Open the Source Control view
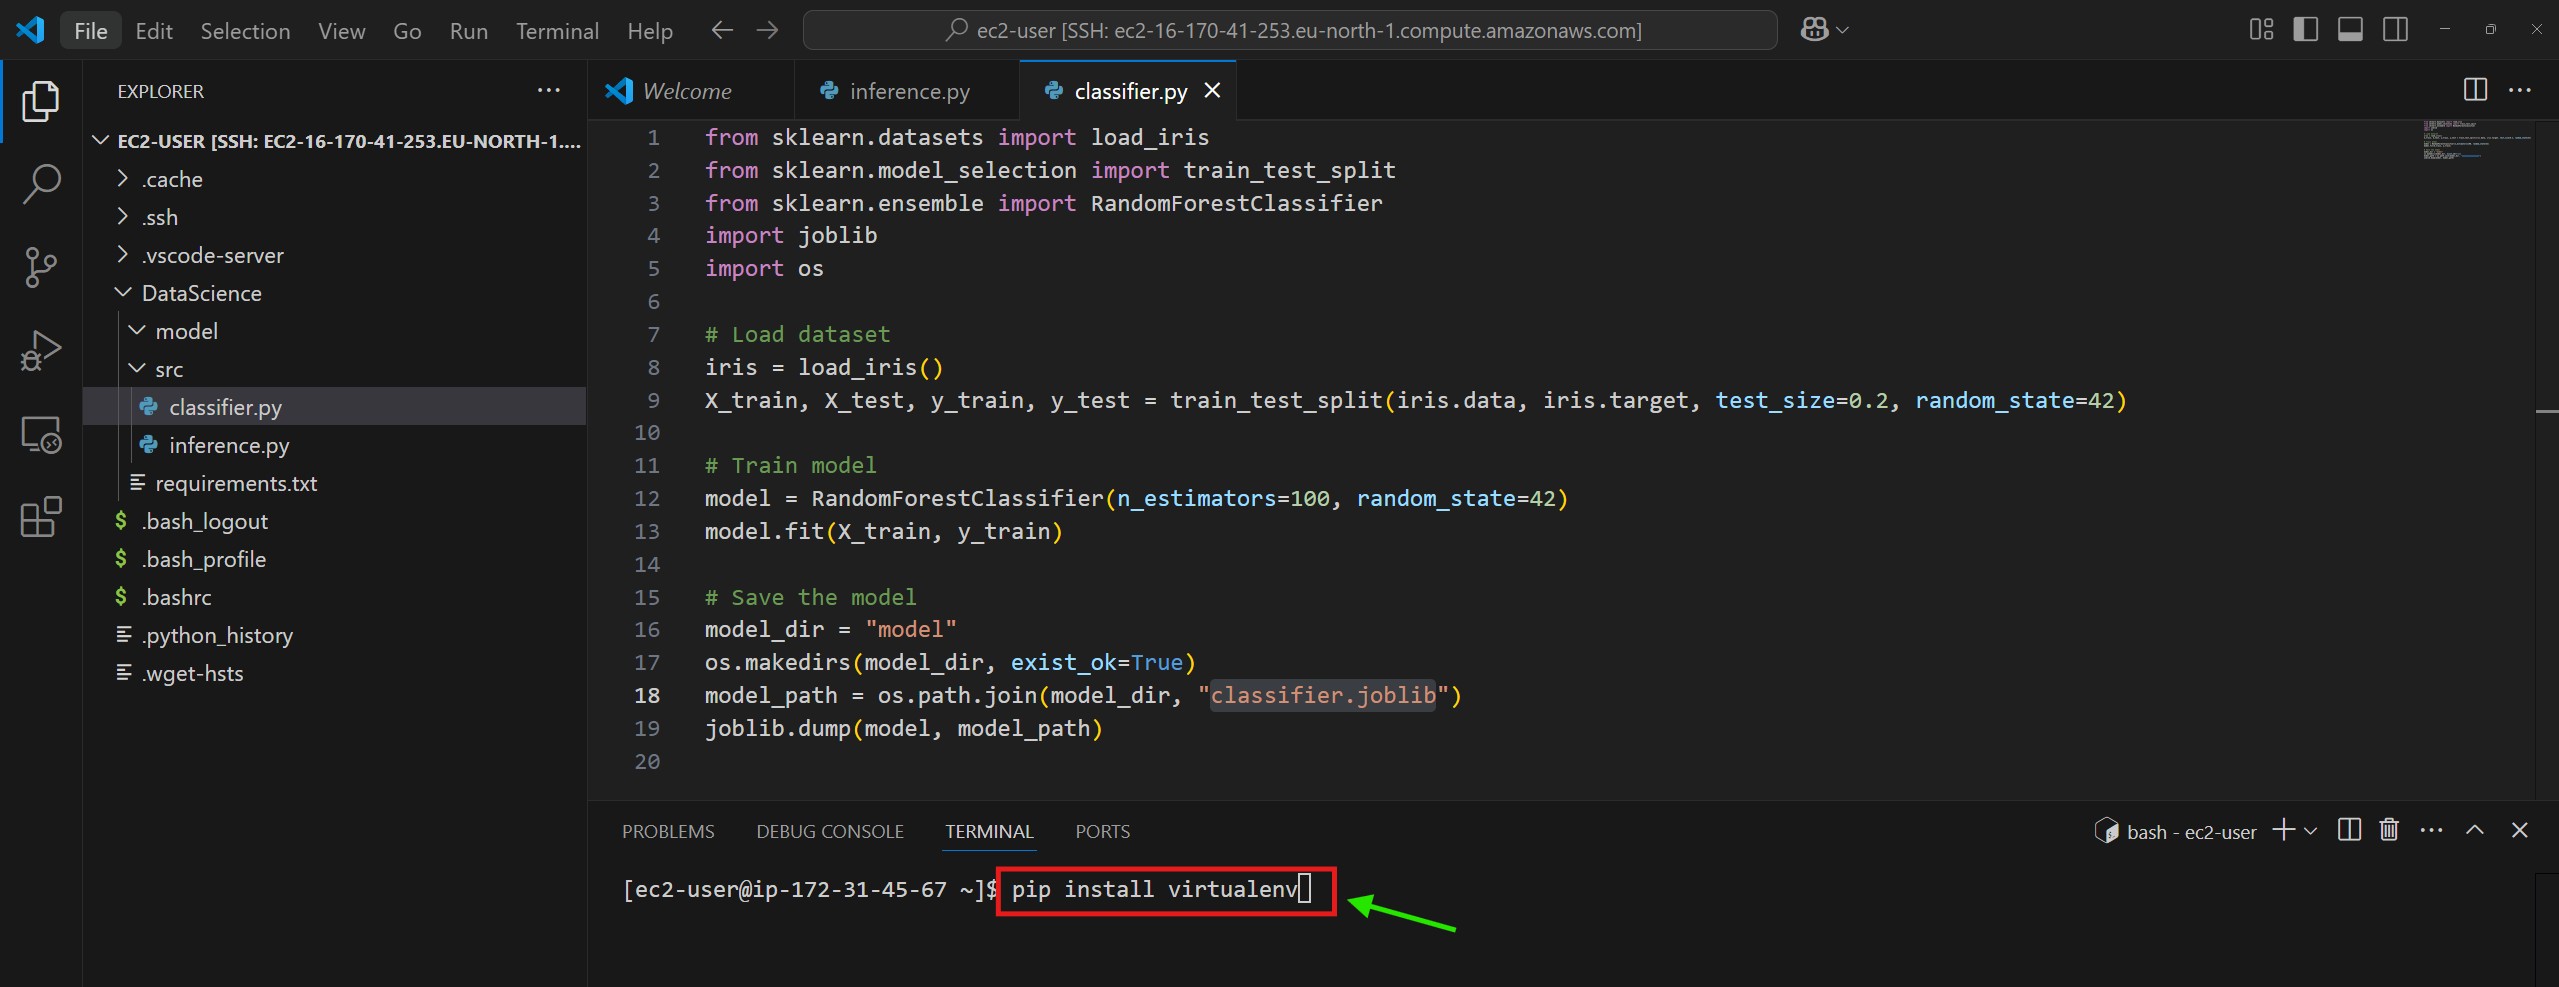2559x987 pixels. tap(41, 267)
